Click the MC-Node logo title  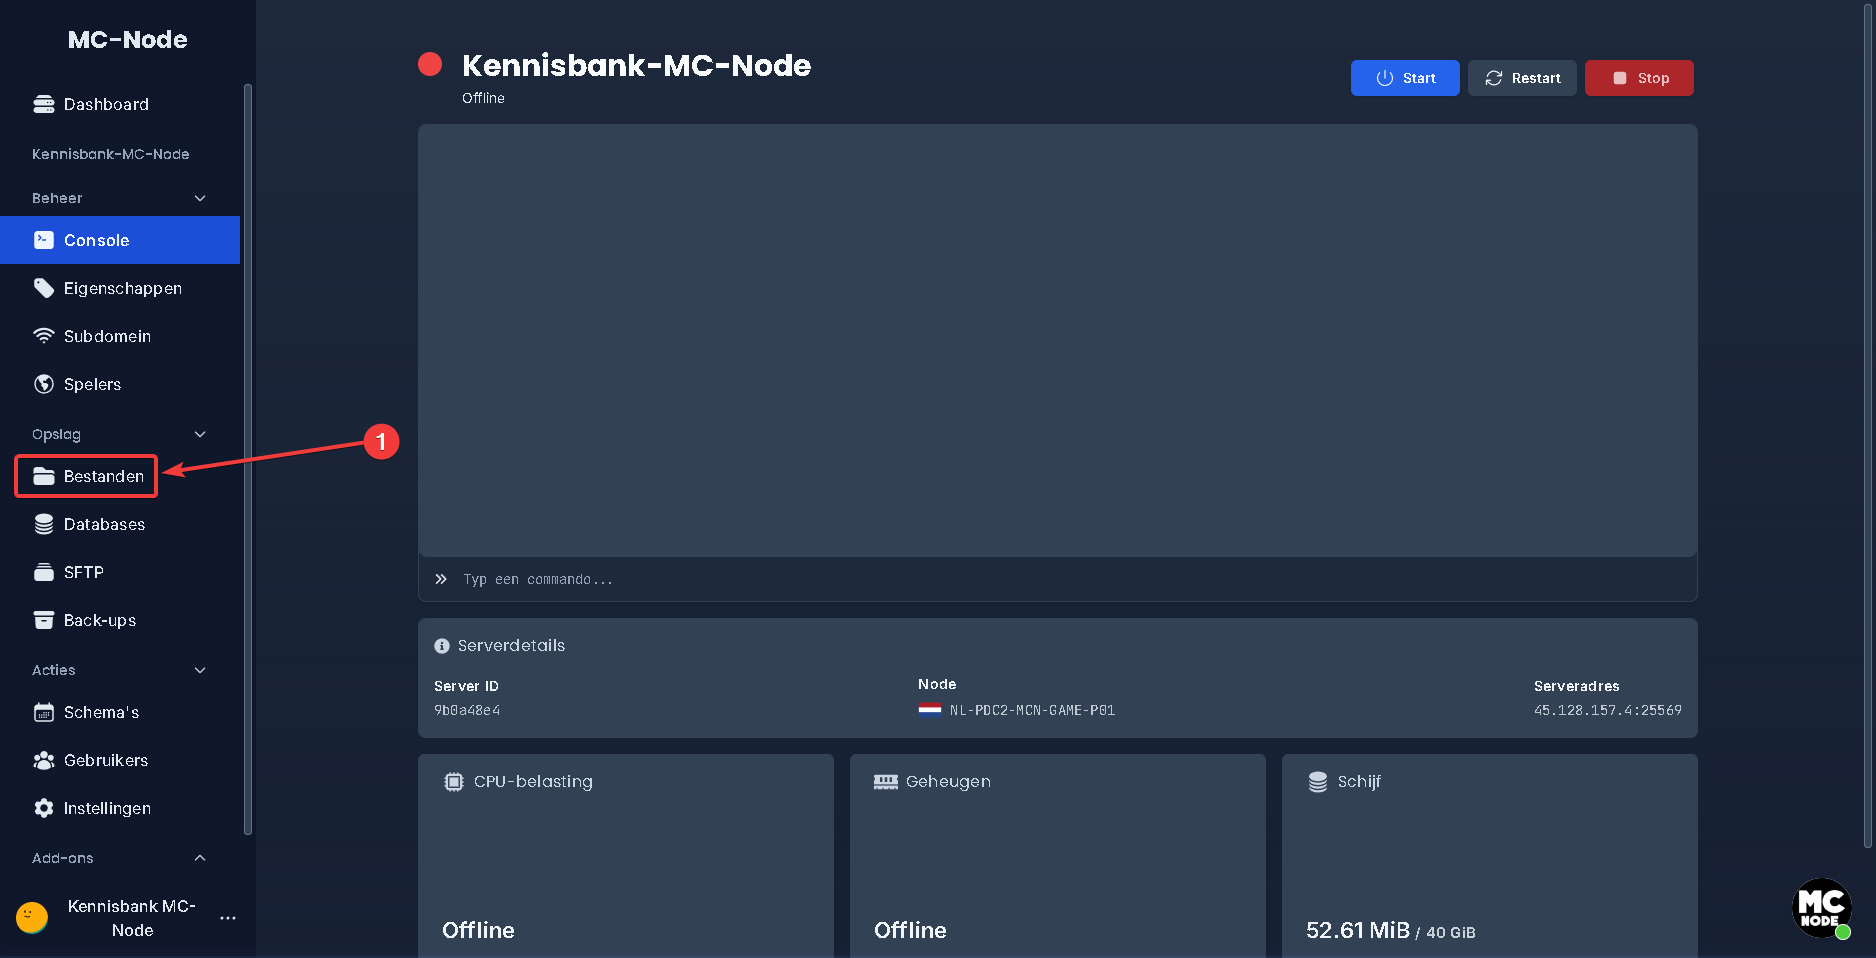(128, 39)
